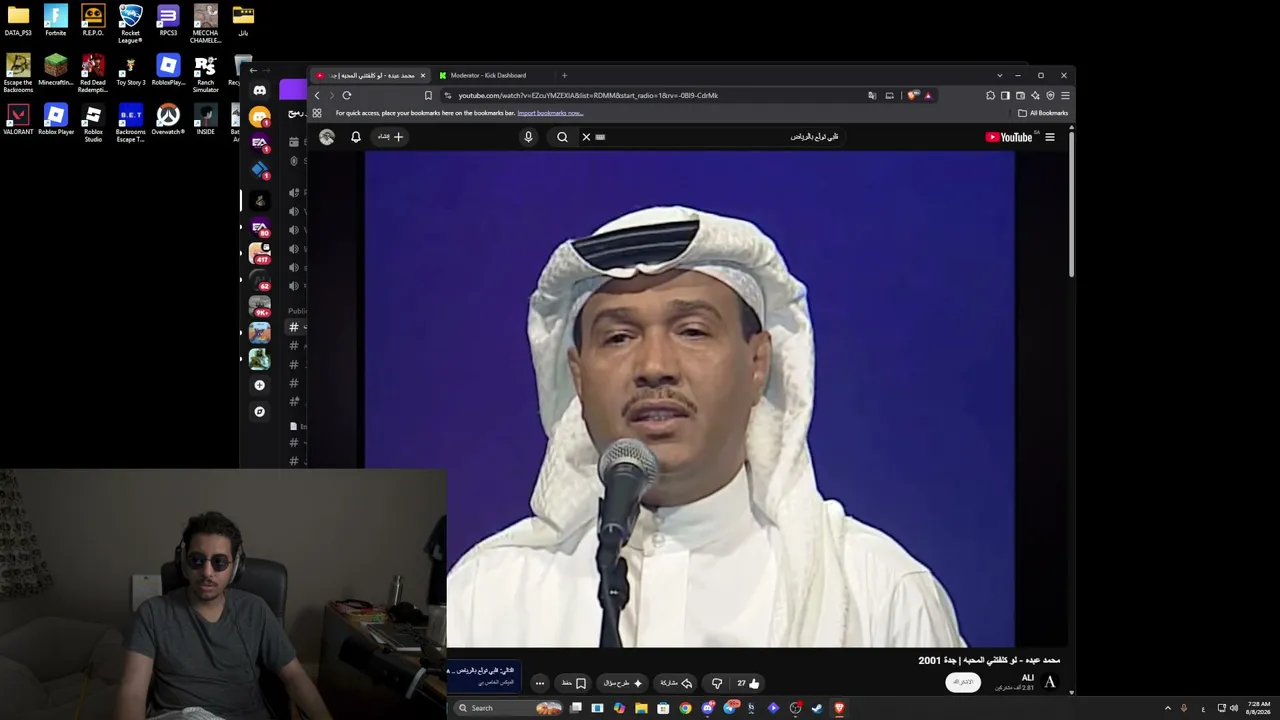1280x720 pixels.
Task: Clear the YouTube search box
Action: click(x=586, y=137)
